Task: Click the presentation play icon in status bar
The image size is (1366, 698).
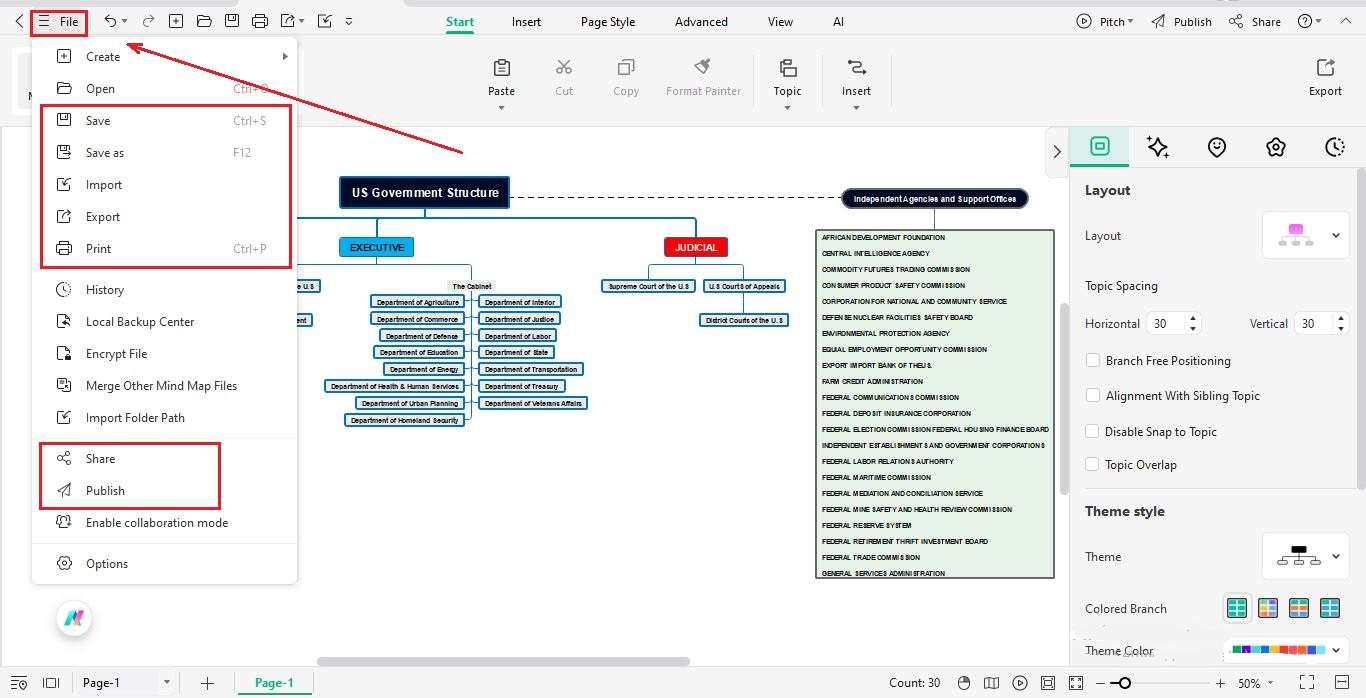Action: 1019,683
